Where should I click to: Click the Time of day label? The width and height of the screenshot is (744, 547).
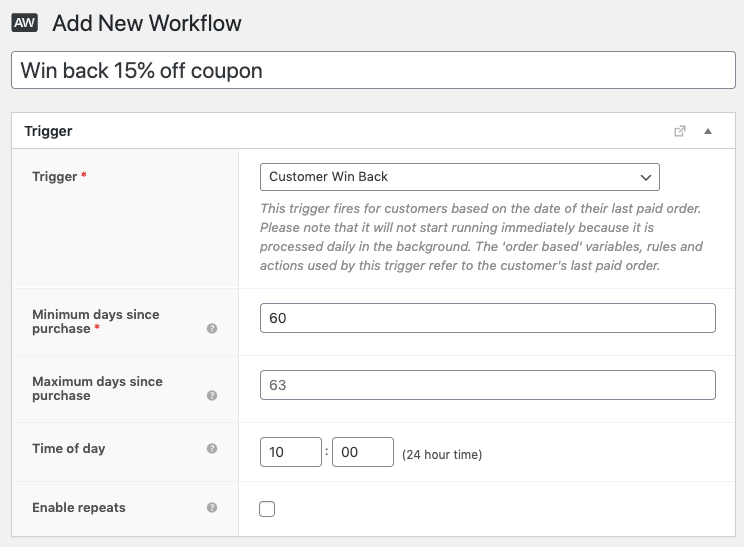click(68, 449)
